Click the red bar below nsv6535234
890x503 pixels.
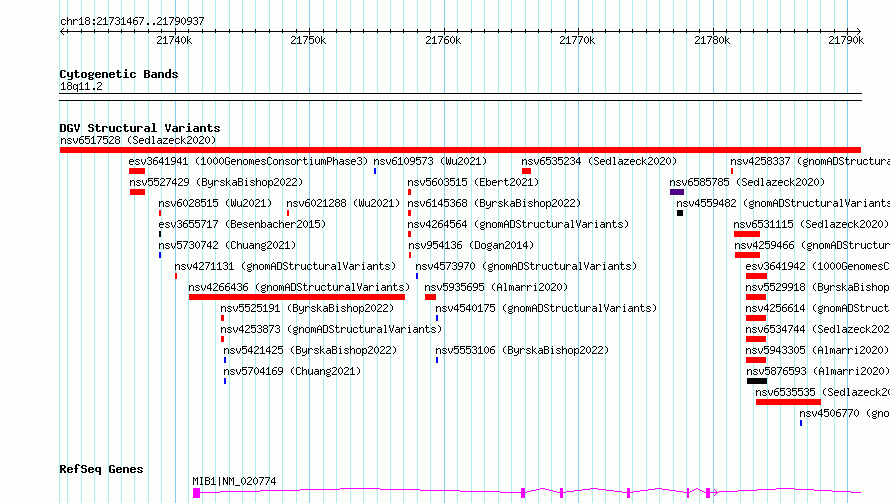coord(526,171)
